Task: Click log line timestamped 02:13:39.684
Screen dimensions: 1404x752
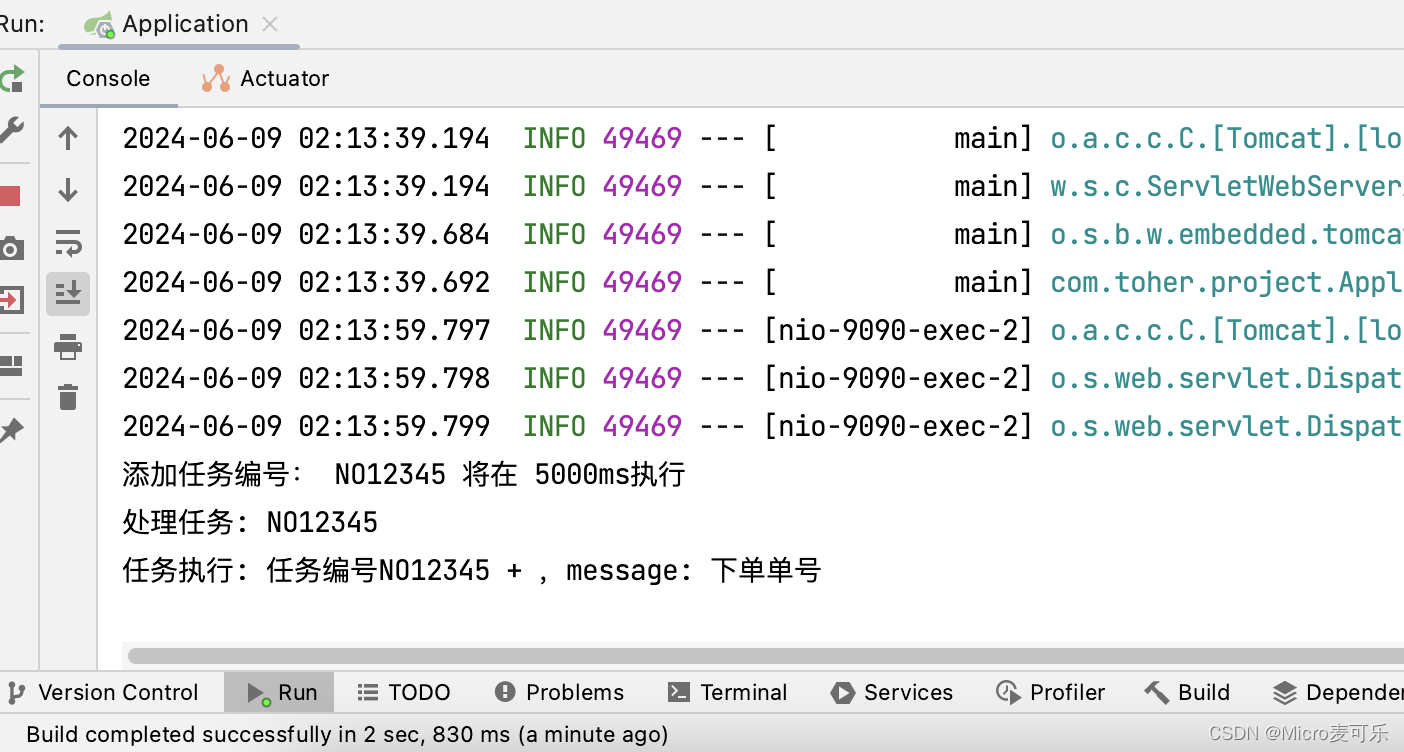Action: point(762,234)
